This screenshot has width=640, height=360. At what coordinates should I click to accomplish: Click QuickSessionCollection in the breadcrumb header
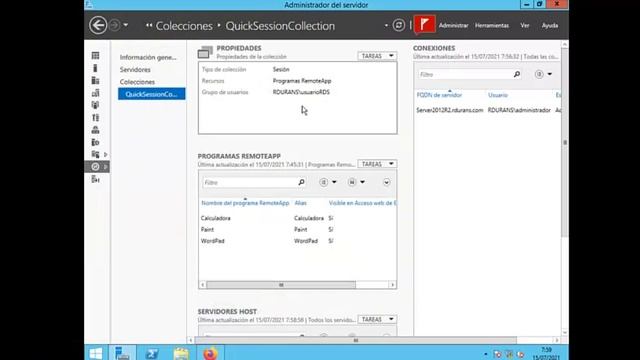[280, 26]
